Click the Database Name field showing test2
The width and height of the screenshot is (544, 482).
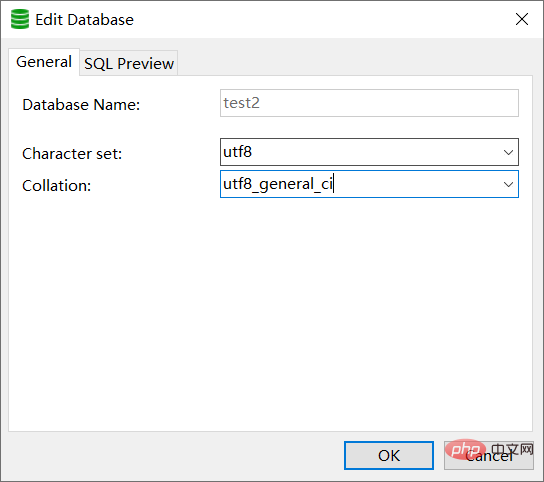369,103
